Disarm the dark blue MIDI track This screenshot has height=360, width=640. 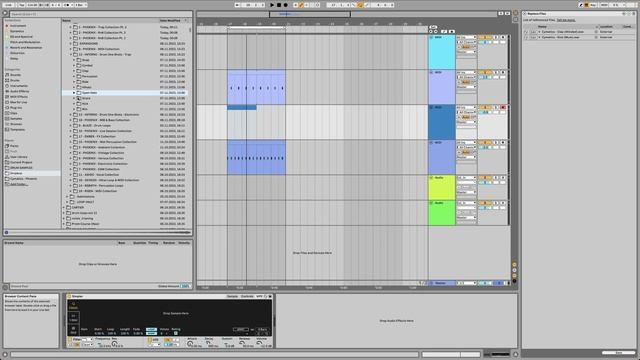[503, 107]
